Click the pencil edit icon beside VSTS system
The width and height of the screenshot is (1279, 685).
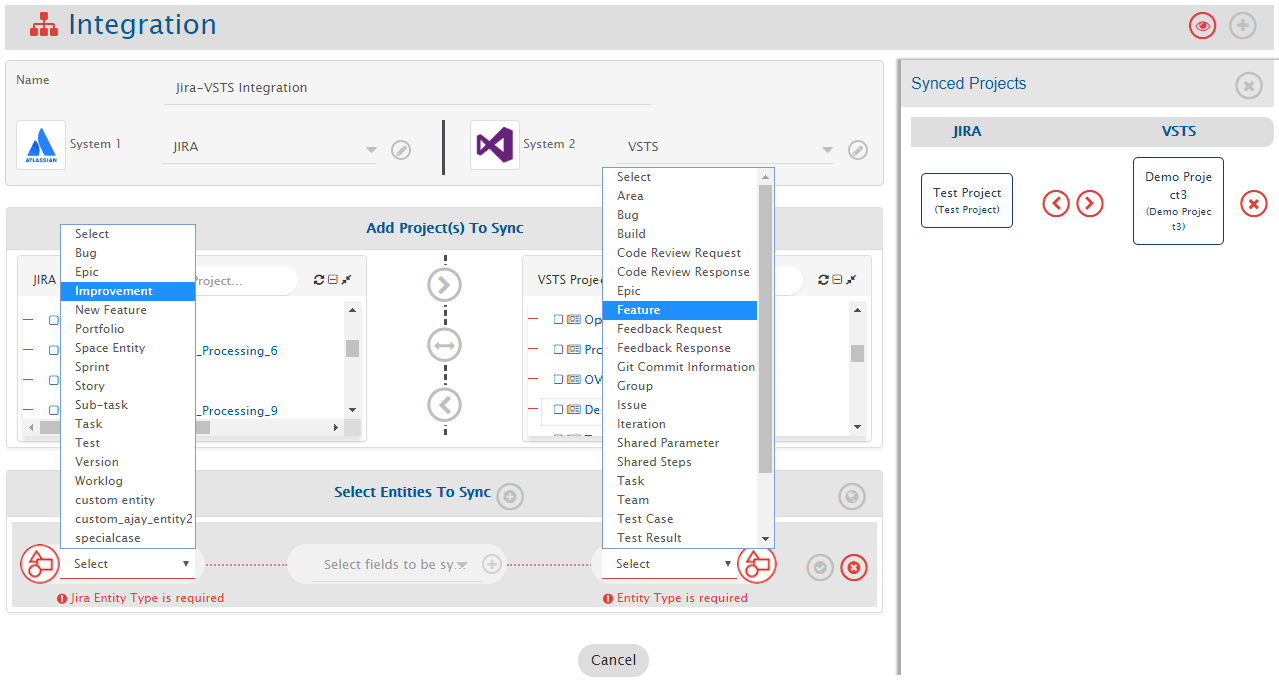click(x=857, y=150)
